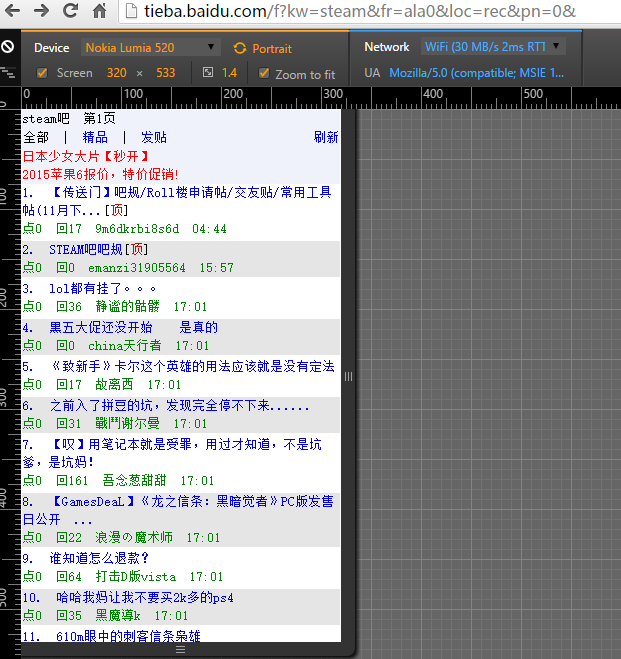Open the Device dropdown showing Nokia Lumia 520
Image resolution: width=621 pixels, height=659 pixels.
pyautogui.click(x=150, y=47)
